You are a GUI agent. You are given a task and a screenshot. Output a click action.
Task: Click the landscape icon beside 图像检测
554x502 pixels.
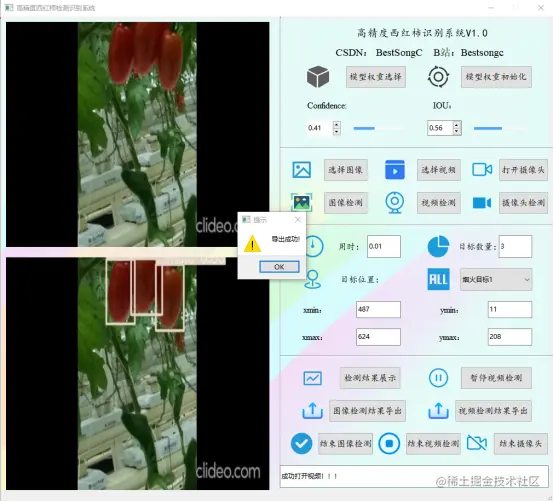click(301, 202)
